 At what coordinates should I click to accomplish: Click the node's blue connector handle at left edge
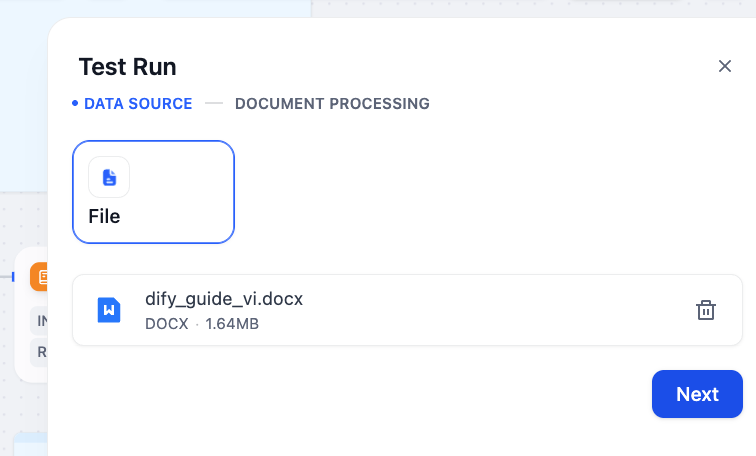pos(13,277)
